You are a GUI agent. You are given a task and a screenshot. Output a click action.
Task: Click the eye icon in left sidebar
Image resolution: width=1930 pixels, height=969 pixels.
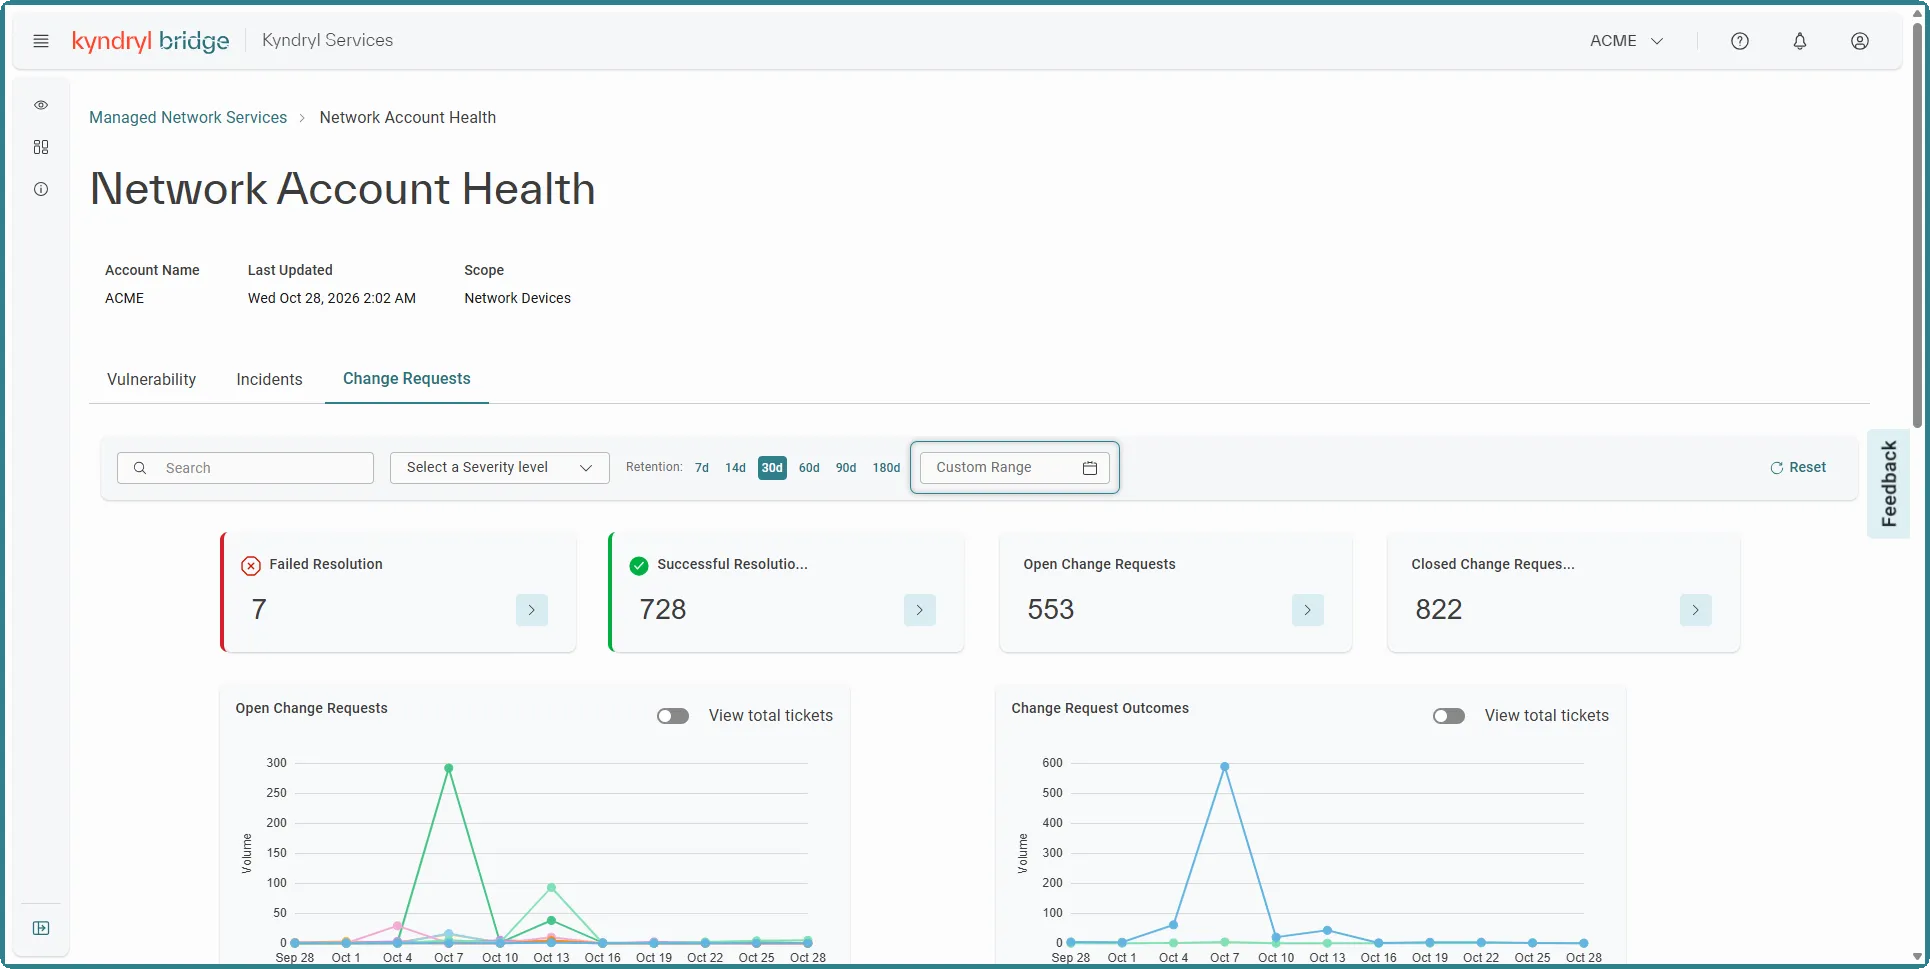[x=41, y=105]
